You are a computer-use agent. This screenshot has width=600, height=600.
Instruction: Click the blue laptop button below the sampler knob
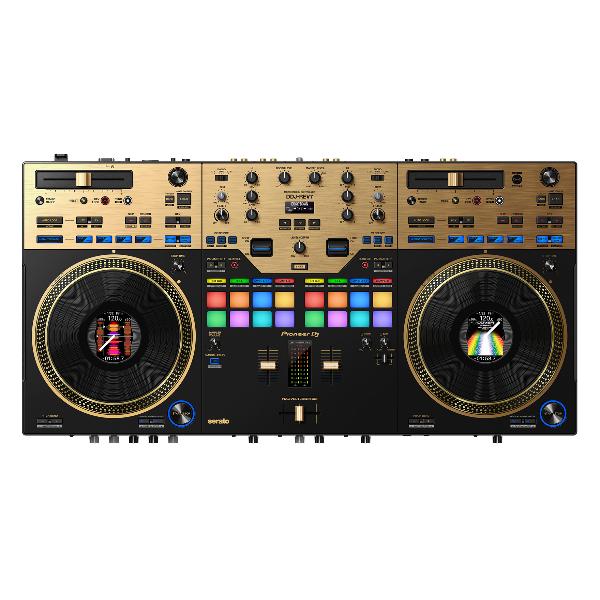[x=214, y=362]
